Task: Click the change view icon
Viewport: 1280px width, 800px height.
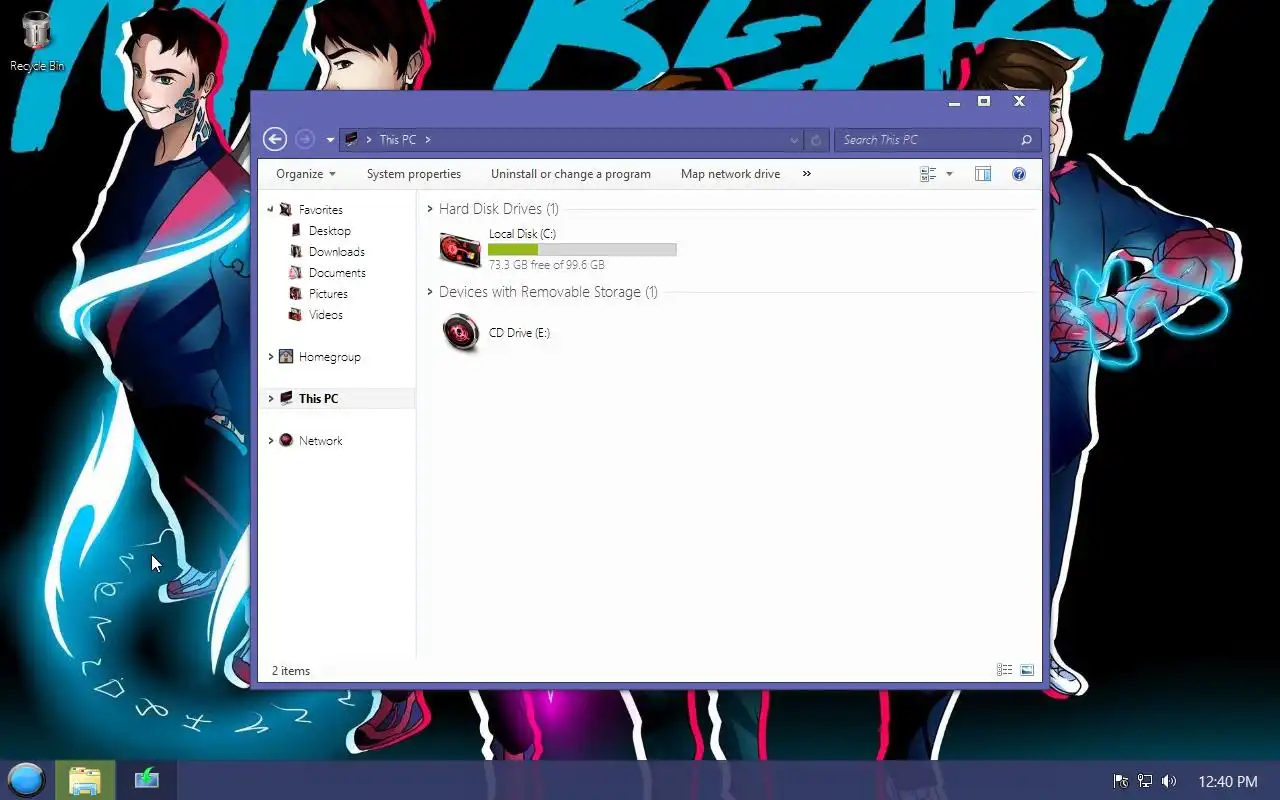Action: [928, 174]
